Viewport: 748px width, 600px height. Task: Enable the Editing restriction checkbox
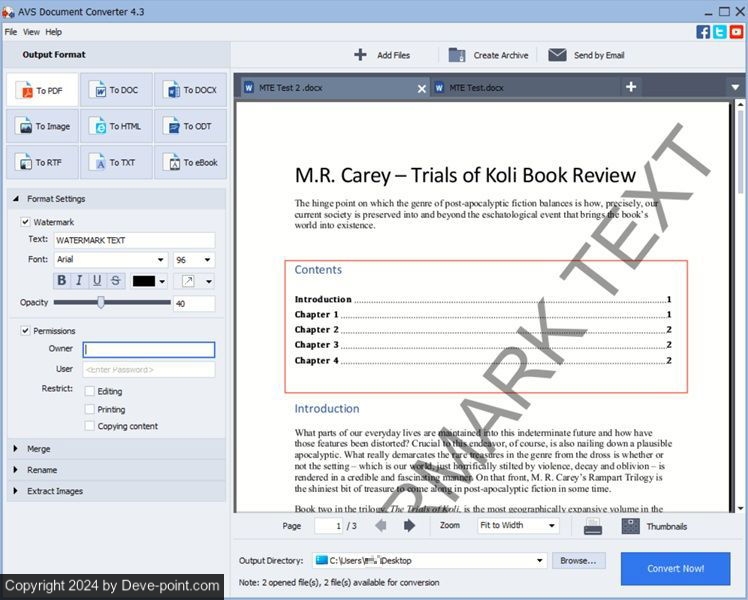pyautogui.click(x=90, y=391)
